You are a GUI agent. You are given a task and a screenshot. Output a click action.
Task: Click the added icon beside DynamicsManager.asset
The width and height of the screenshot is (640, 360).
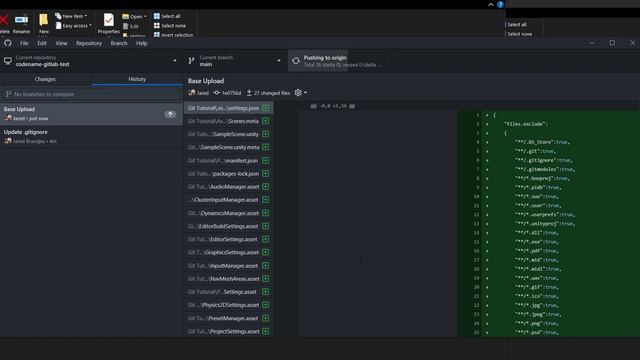coord(266,213)
